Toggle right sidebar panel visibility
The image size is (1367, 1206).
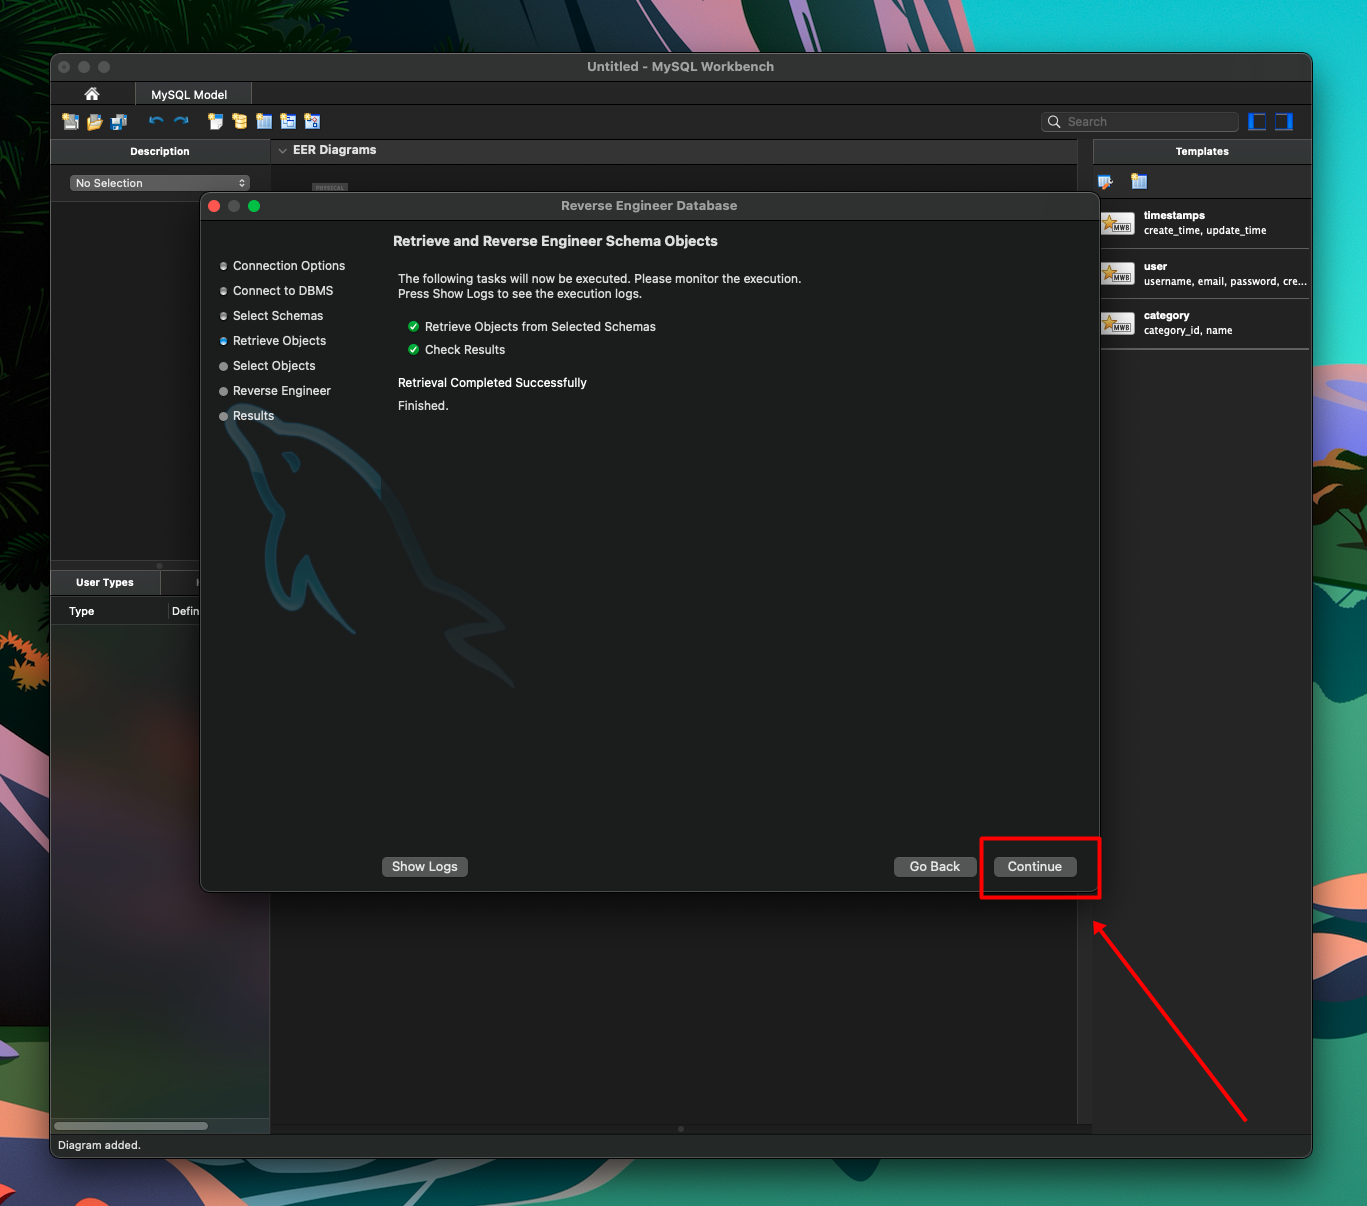(x=1284, y=122)
